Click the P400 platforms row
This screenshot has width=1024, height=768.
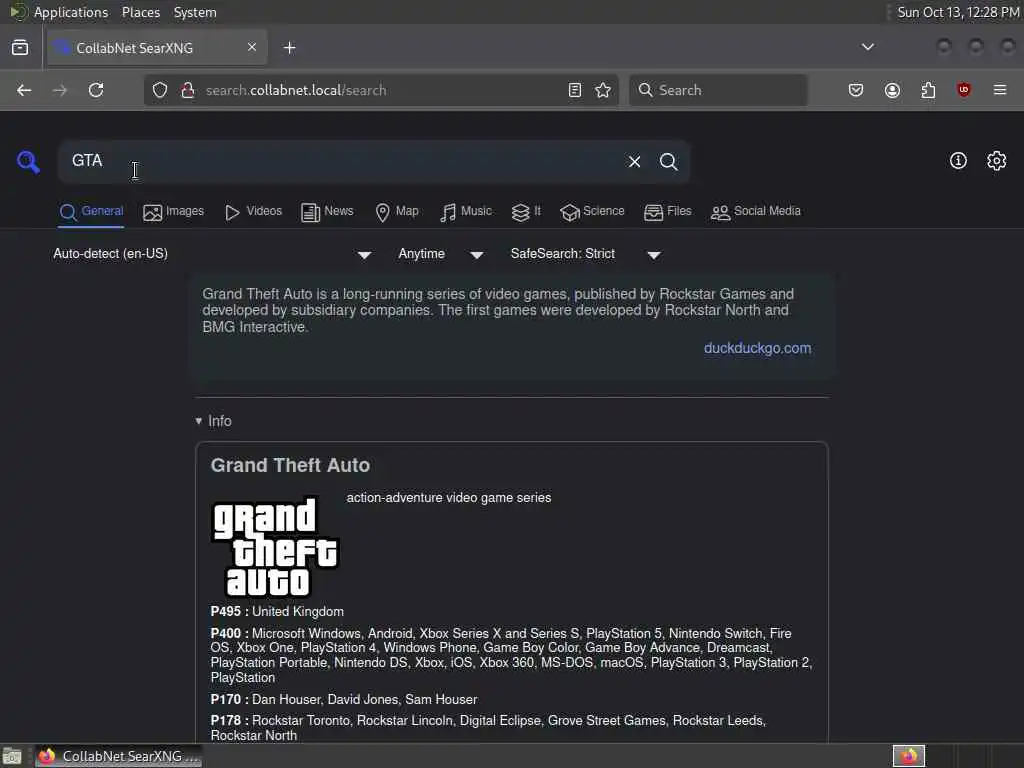point(511,655)
